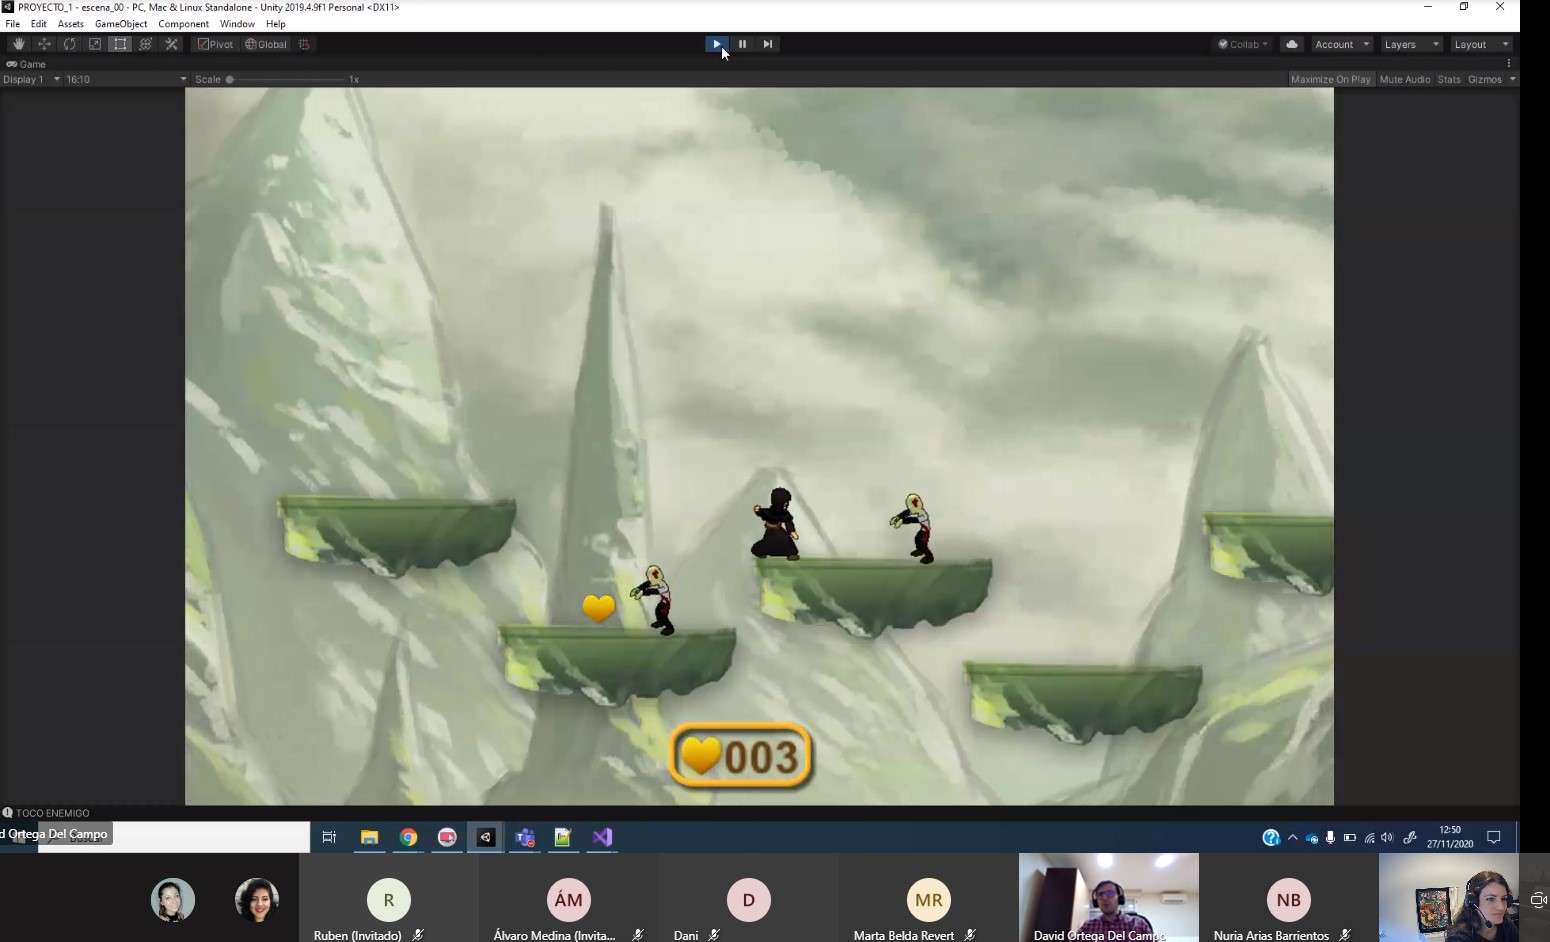Select the Rotate tool
The height and width of the screenshot is (942, 1550).
pos(70,44)
